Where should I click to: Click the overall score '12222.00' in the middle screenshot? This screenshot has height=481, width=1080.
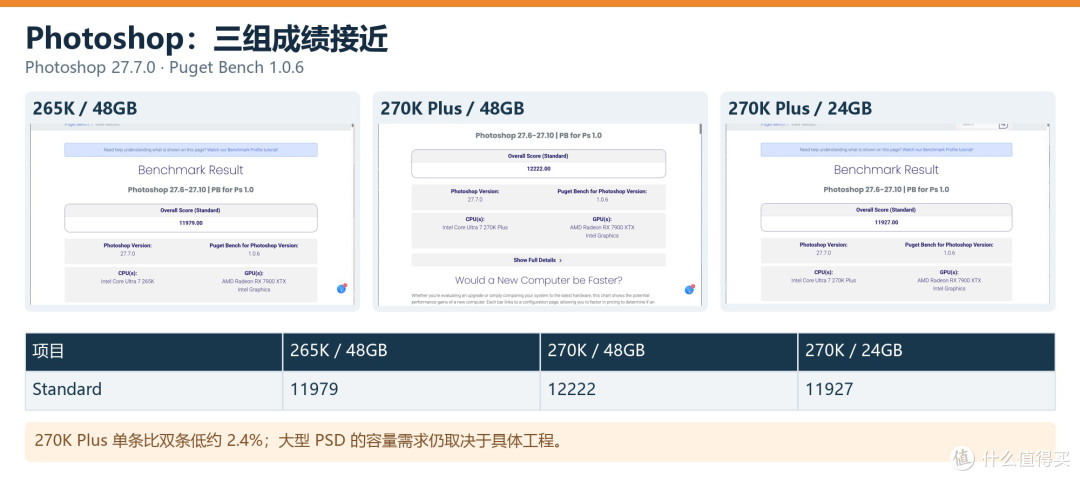[539, 168]
